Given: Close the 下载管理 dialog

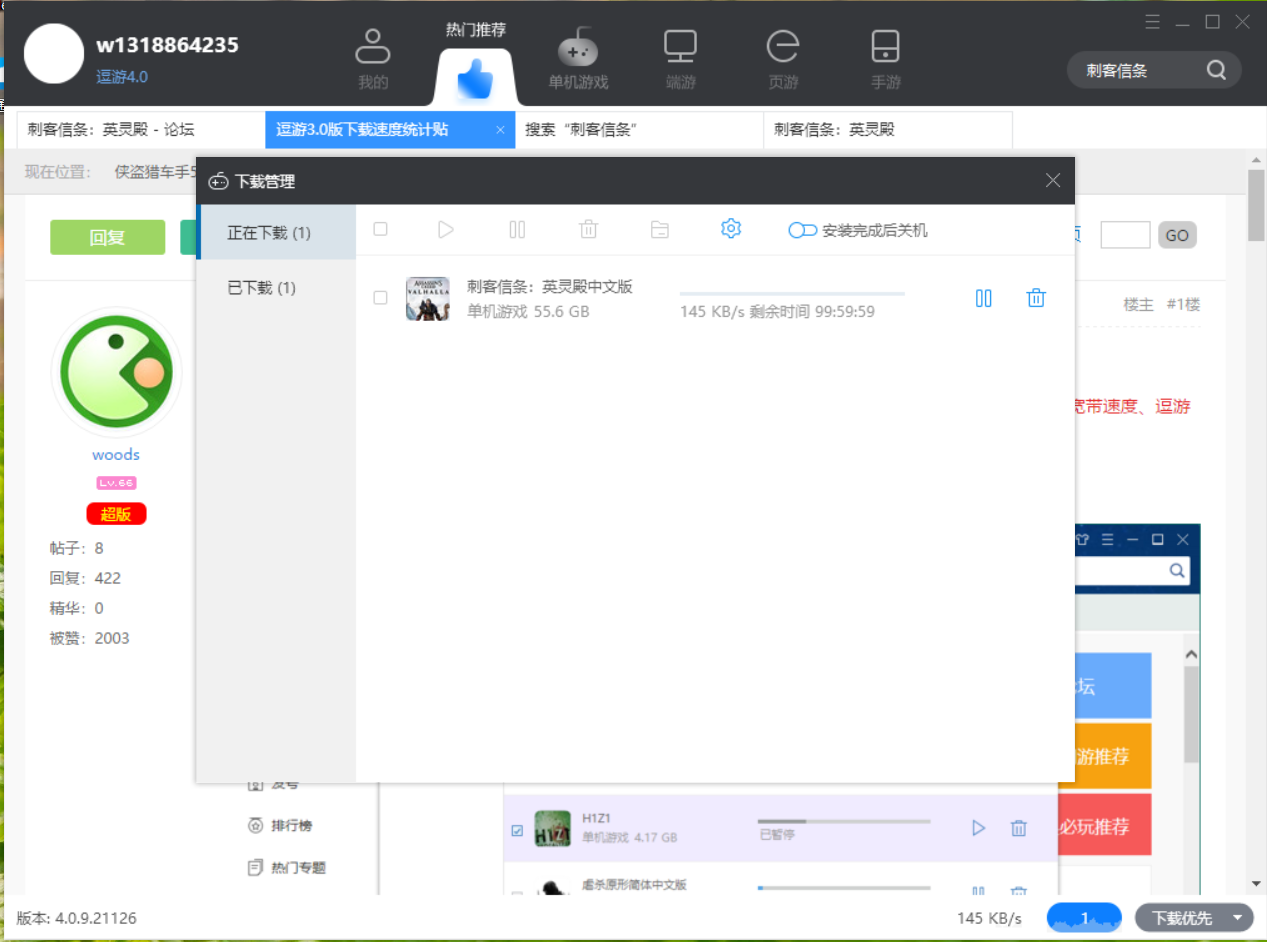Looking at the screenshot, I should point(1053,181).
